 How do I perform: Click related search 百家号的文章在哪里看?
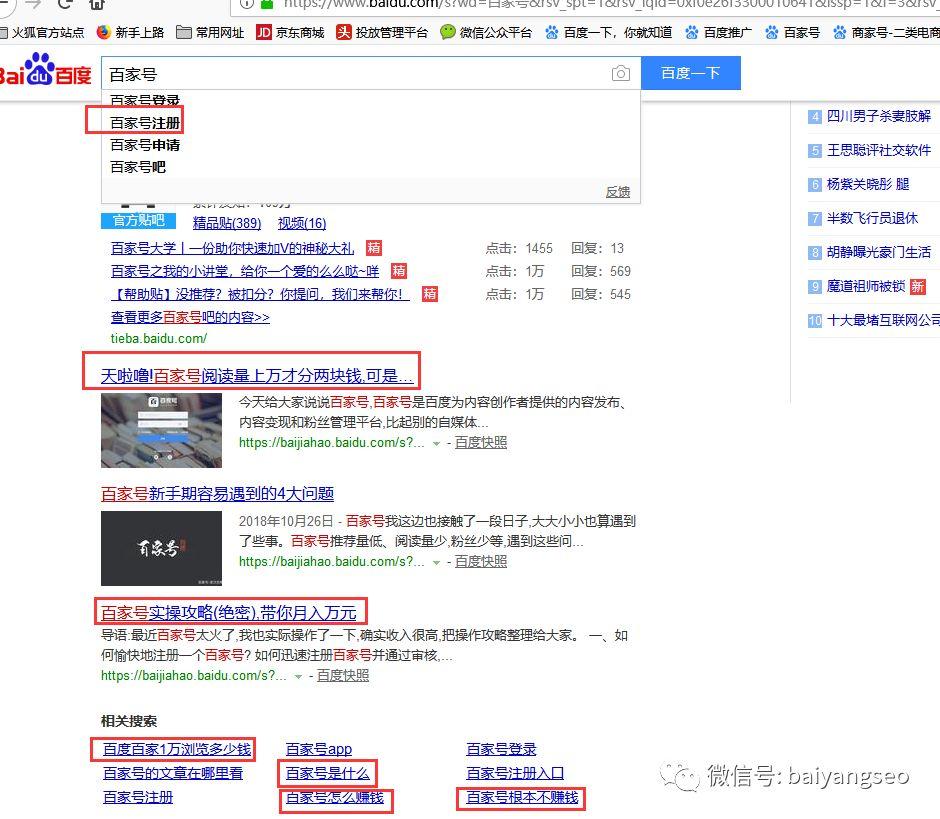point(173,773)
